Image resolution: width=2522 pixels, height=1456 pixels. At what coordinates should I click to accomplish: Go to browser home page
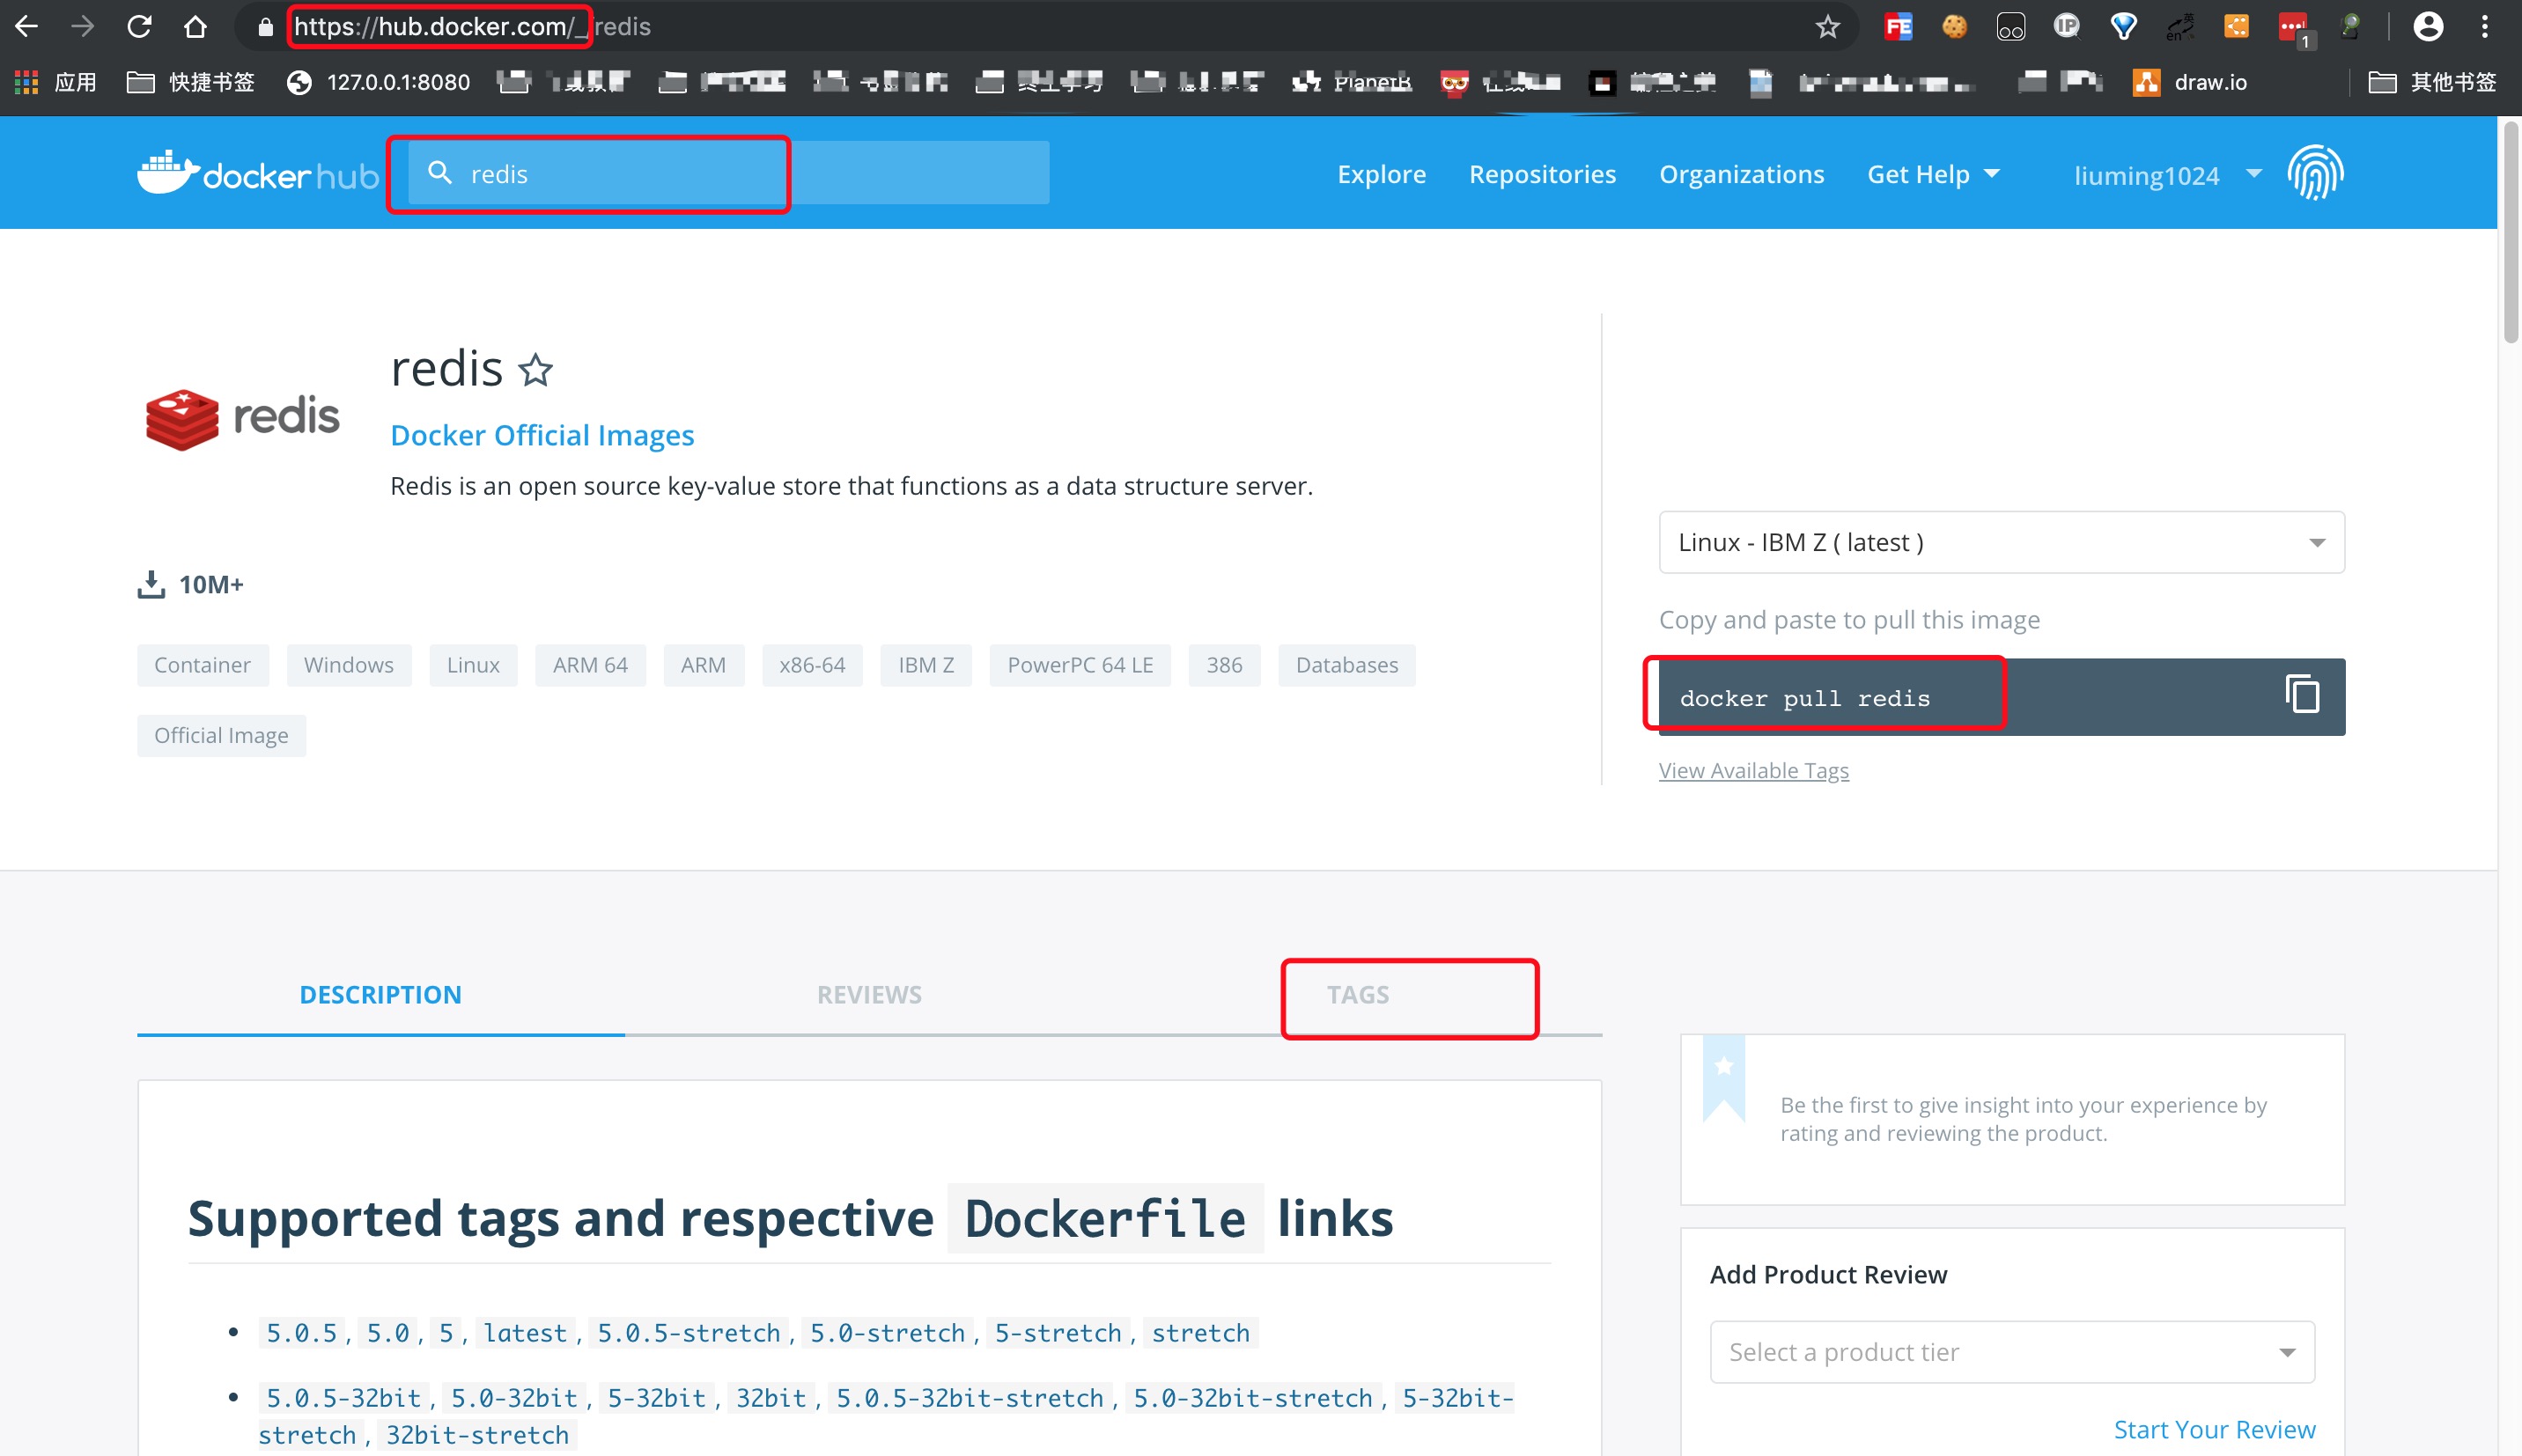pyautogui.click(x=195, y=27)
